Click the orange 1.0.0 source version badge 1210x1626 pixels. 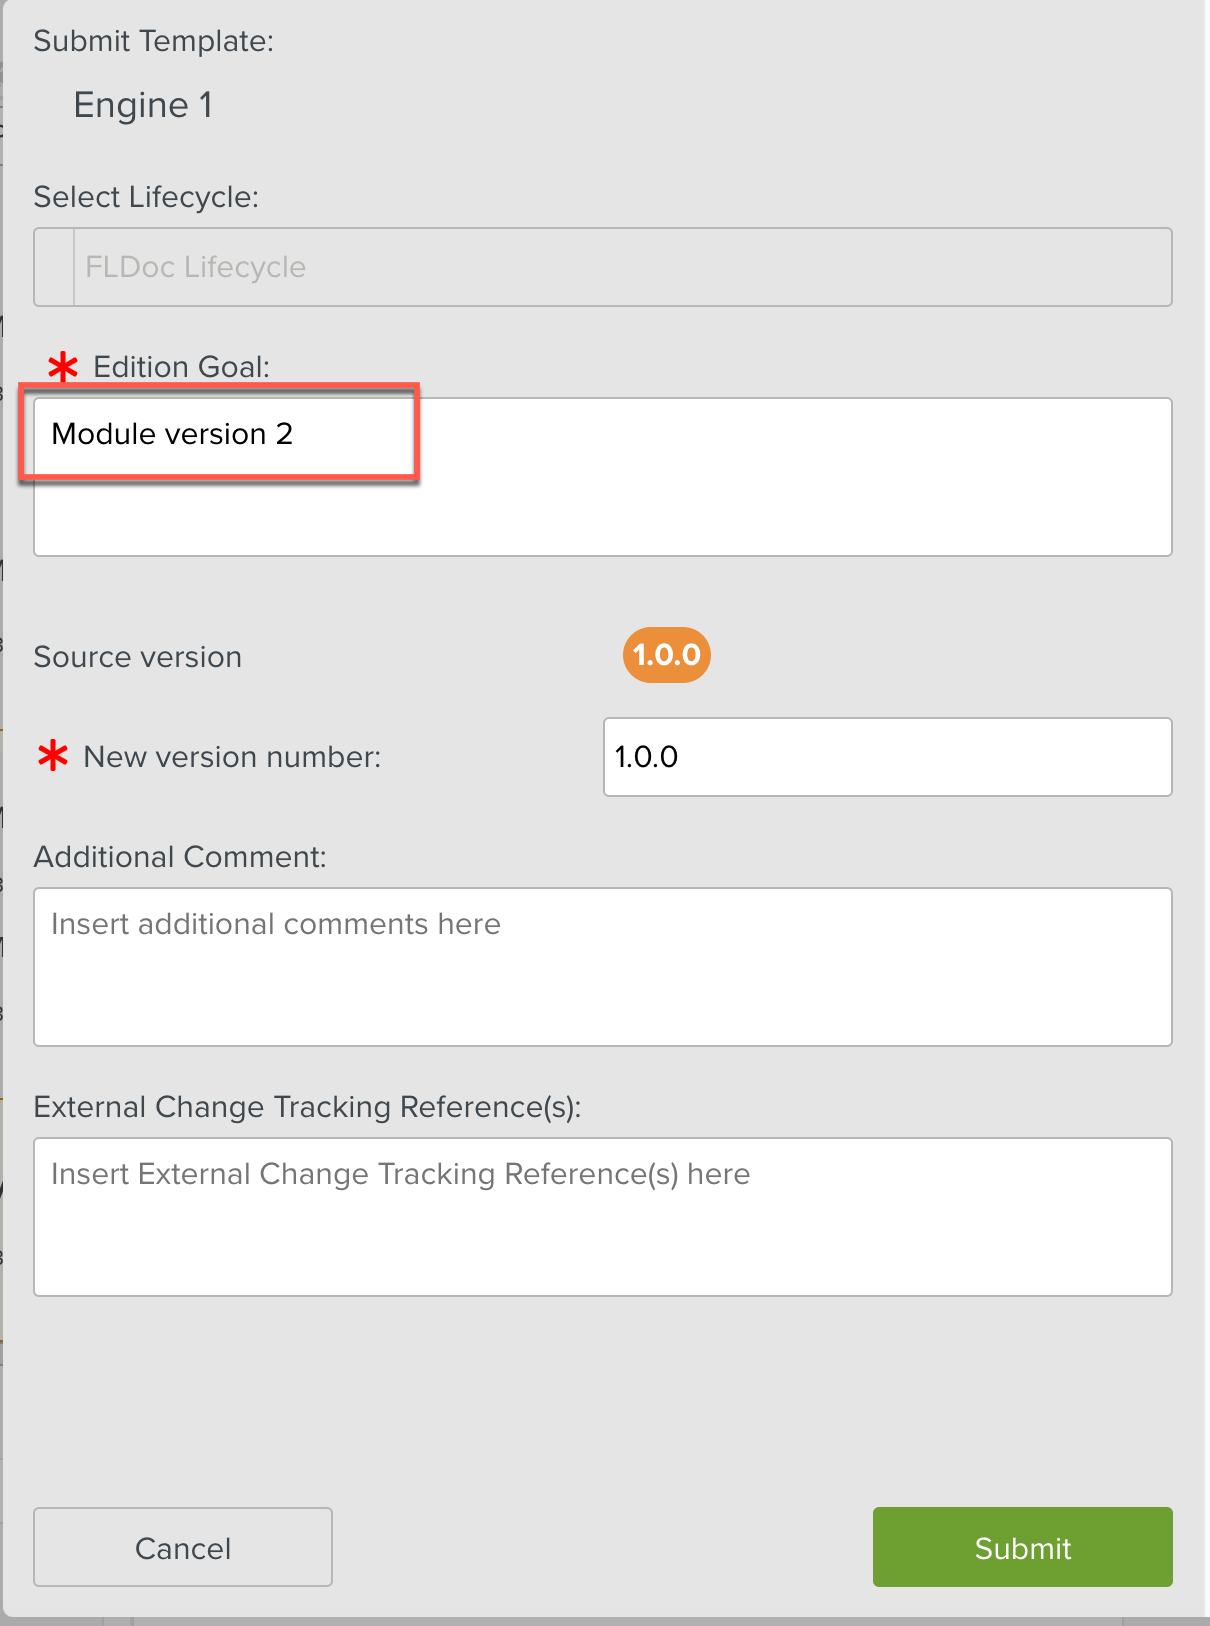coord(666,655)
